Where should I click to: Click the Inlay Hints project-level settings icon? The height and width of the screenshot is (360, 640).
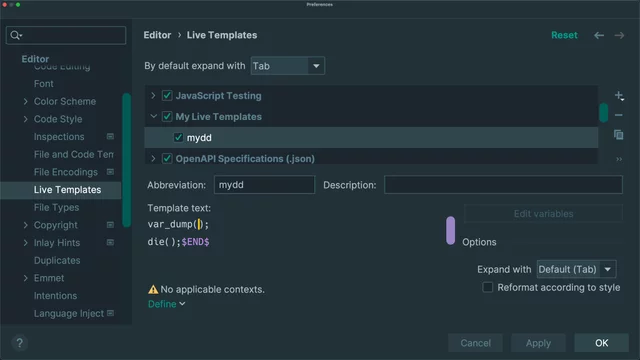pos(110,242)
